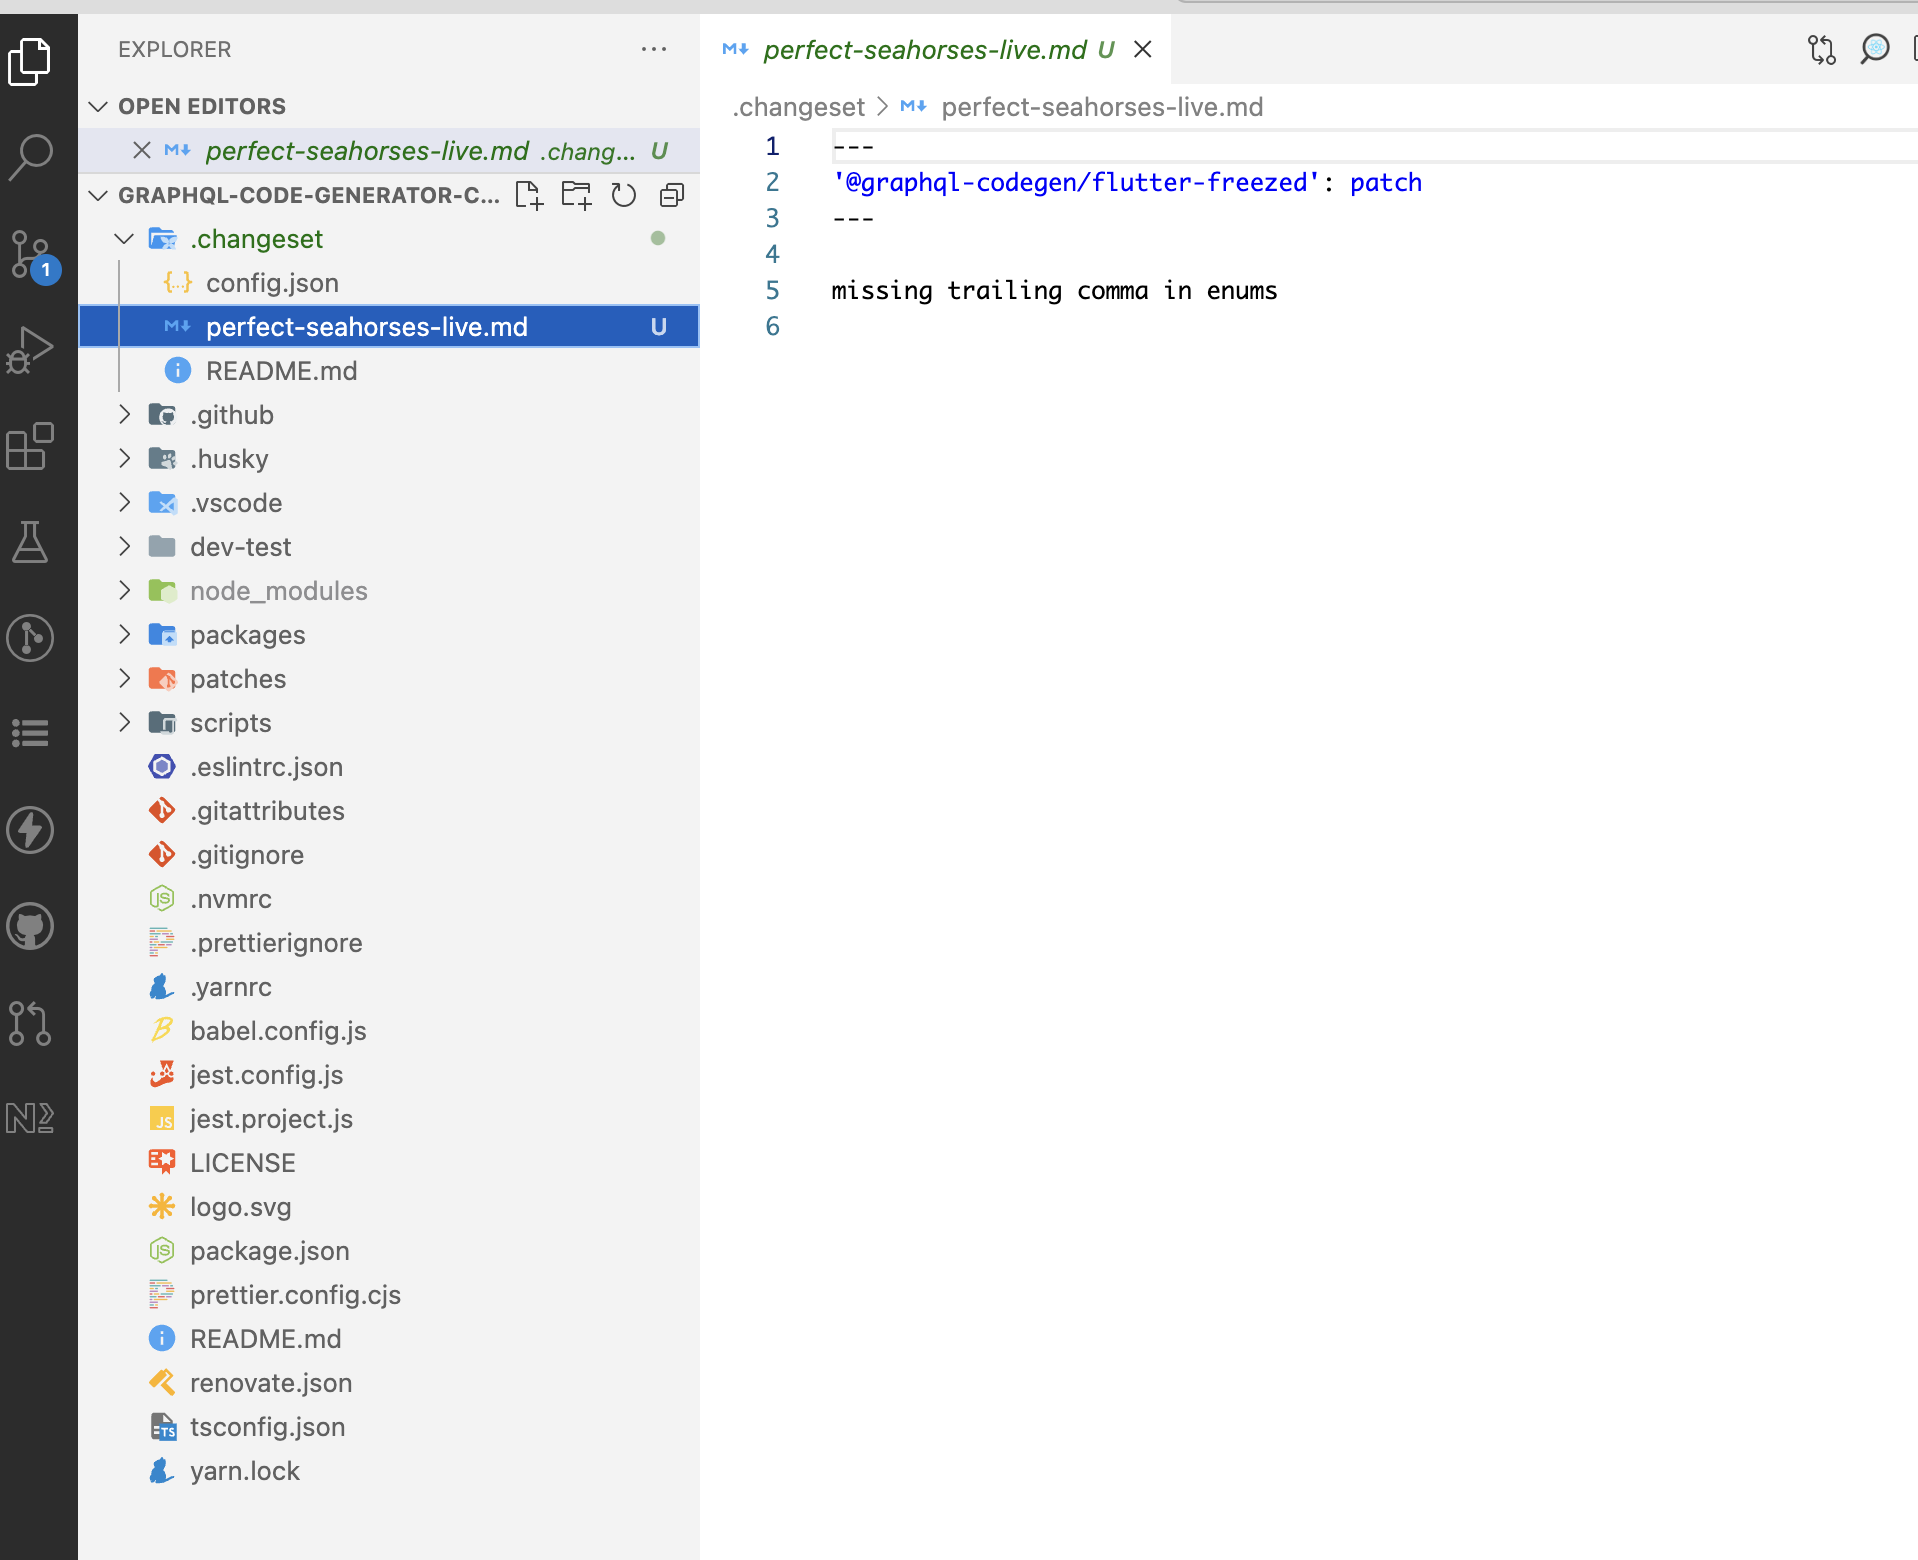The height and width of the screenshot is (1560, 1918).
Task: Select perfect-seahorses-live.md in the file tree
Action: tap(389, 327)
